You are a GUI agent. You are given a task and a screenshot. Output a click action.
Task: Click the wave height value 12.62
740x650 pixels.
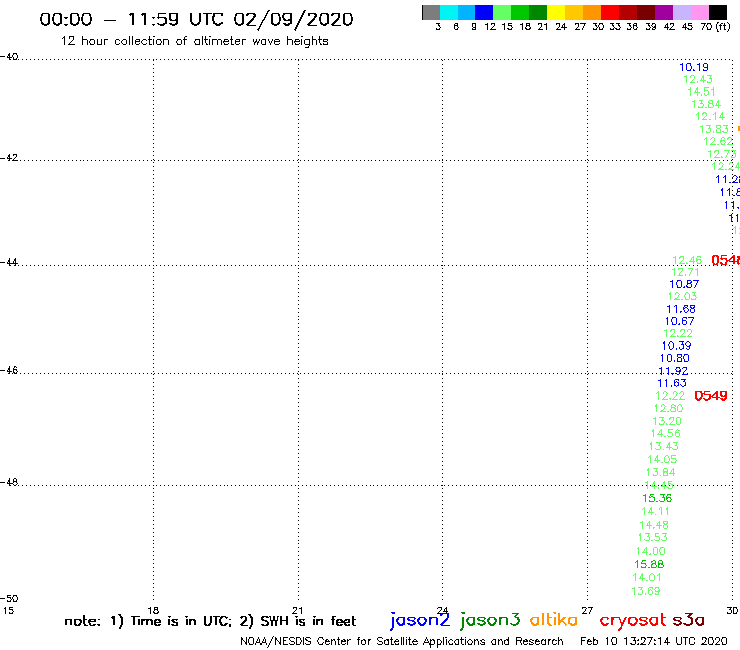pos(718,142)
